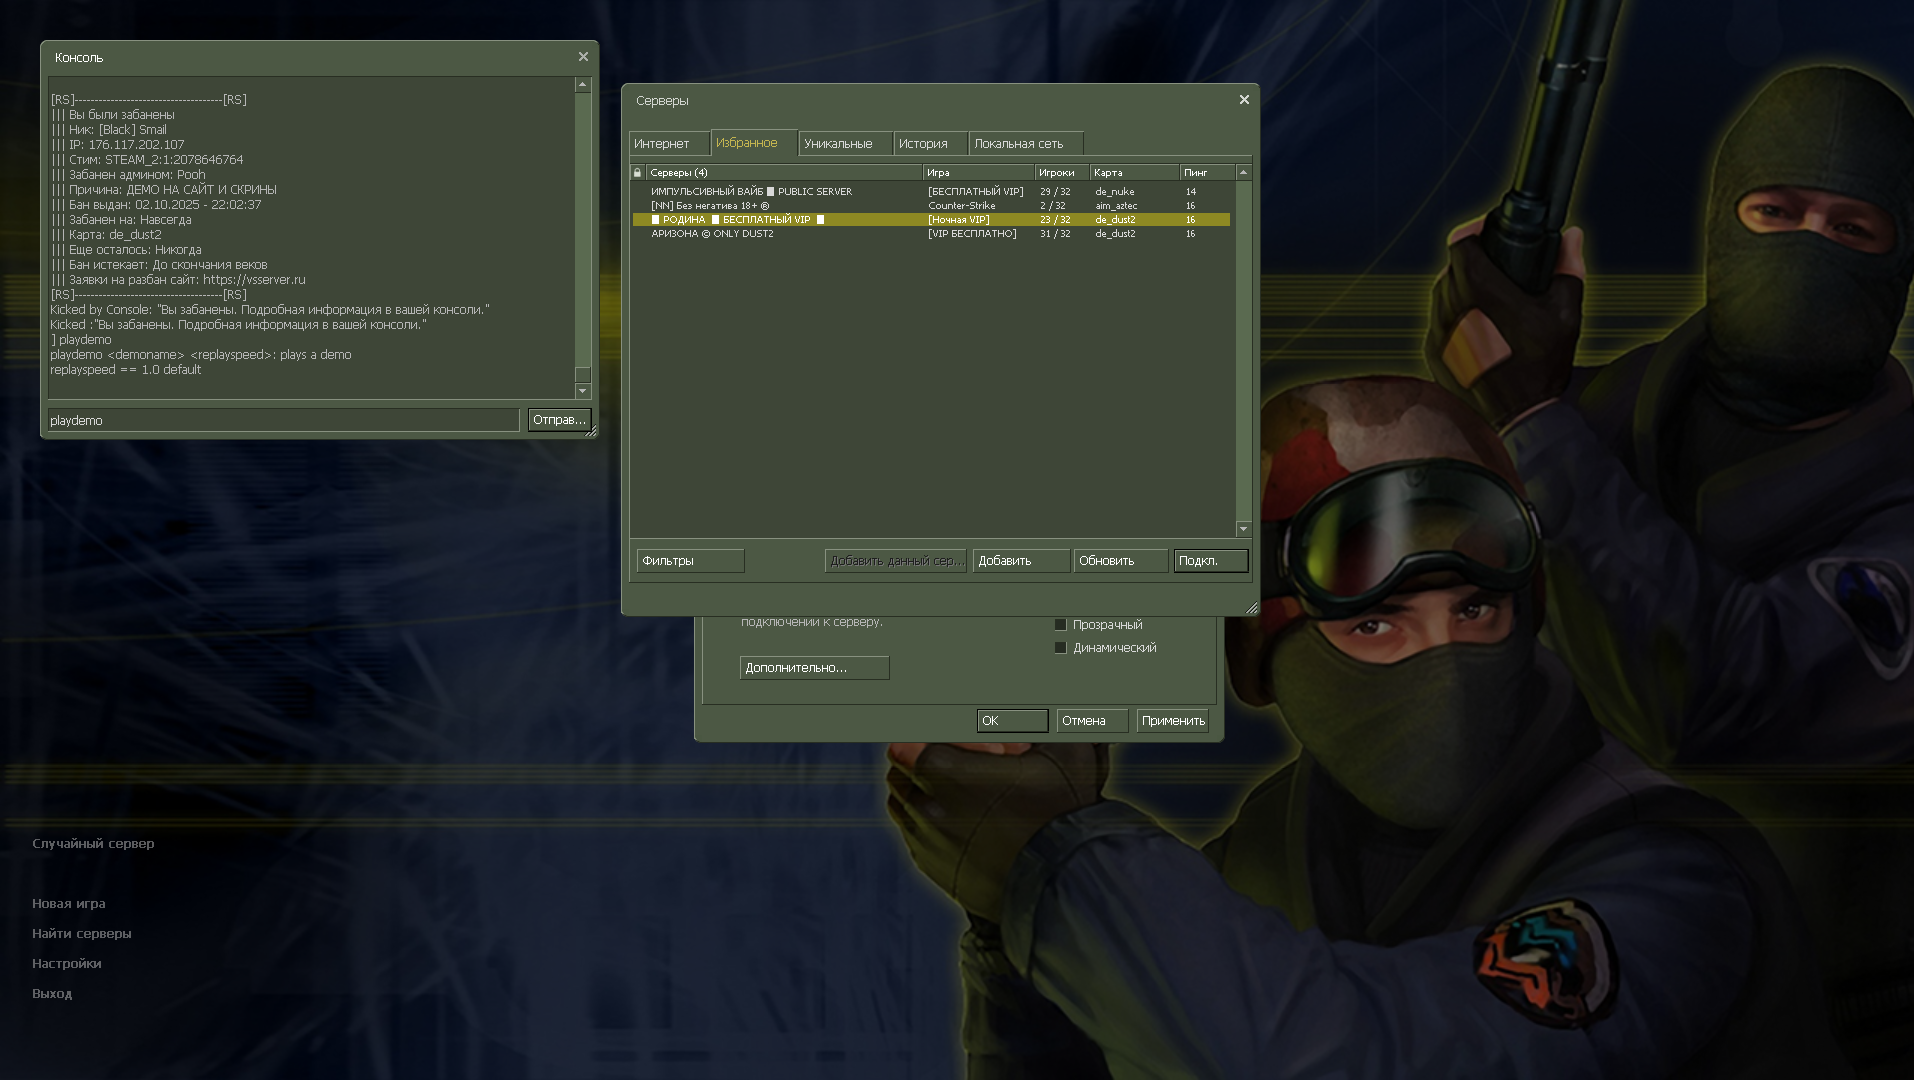Open Найти серверы from main menu

pyautogui.click(x=82, y=934)
